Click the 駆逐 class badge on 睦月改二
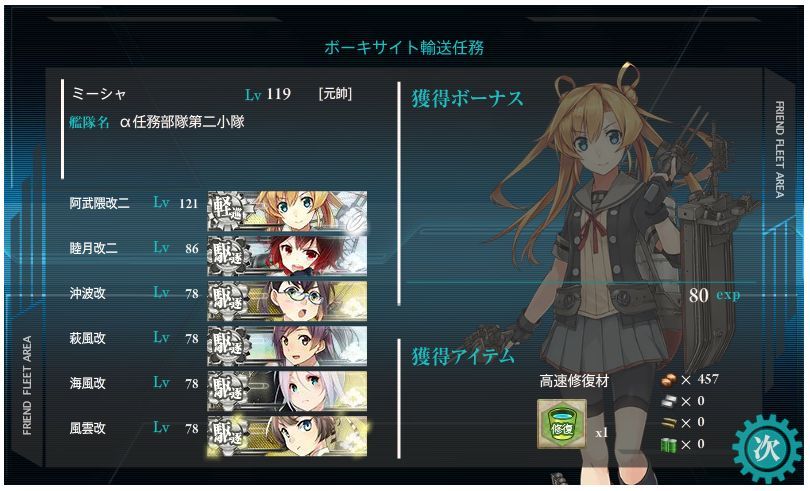Viewport: 810px width, 491px height. (228, 256)
